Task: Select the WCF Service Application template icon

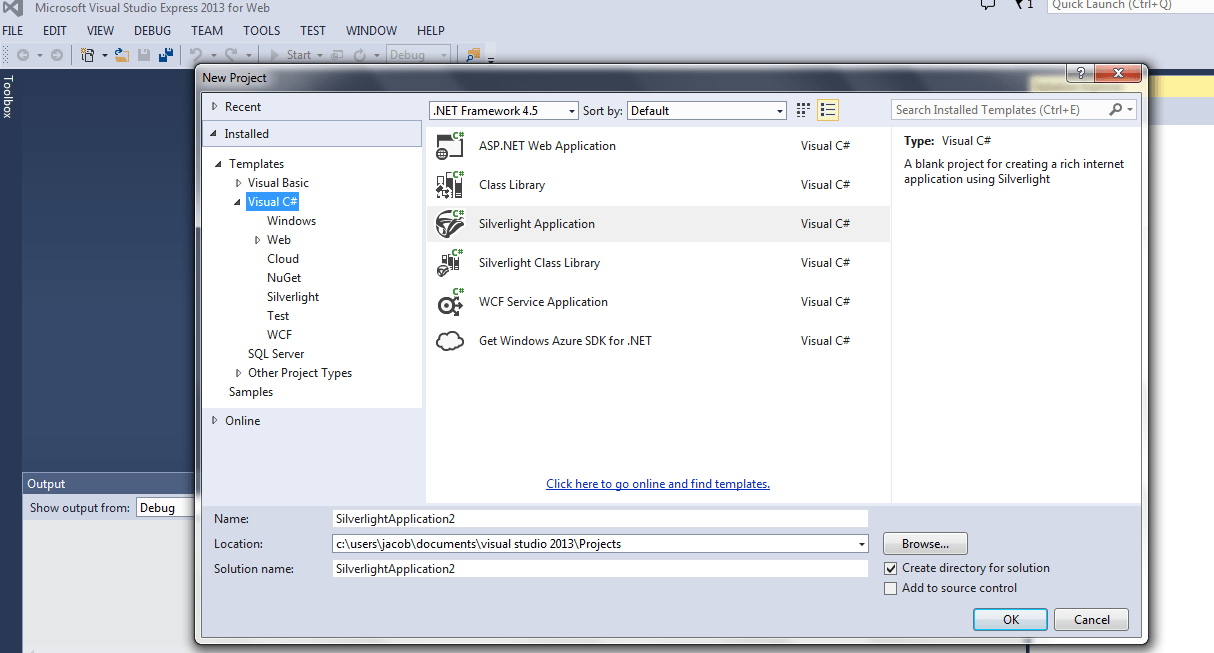Action: tap(450, 302)
